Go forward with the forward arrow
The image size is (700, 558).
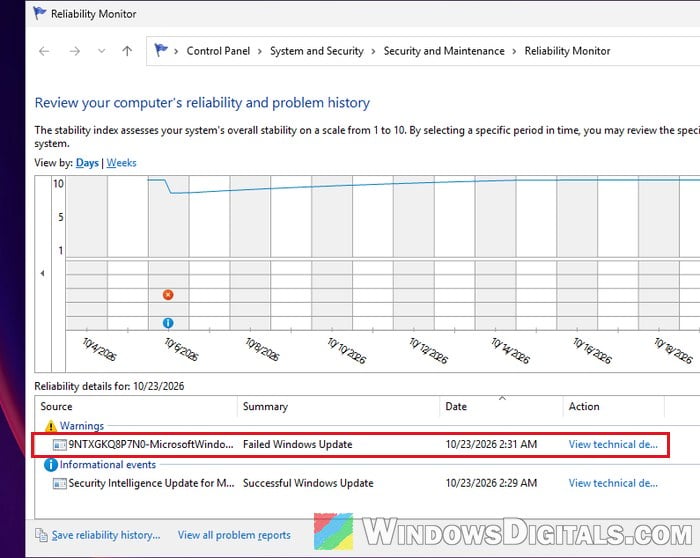[75, 51]
